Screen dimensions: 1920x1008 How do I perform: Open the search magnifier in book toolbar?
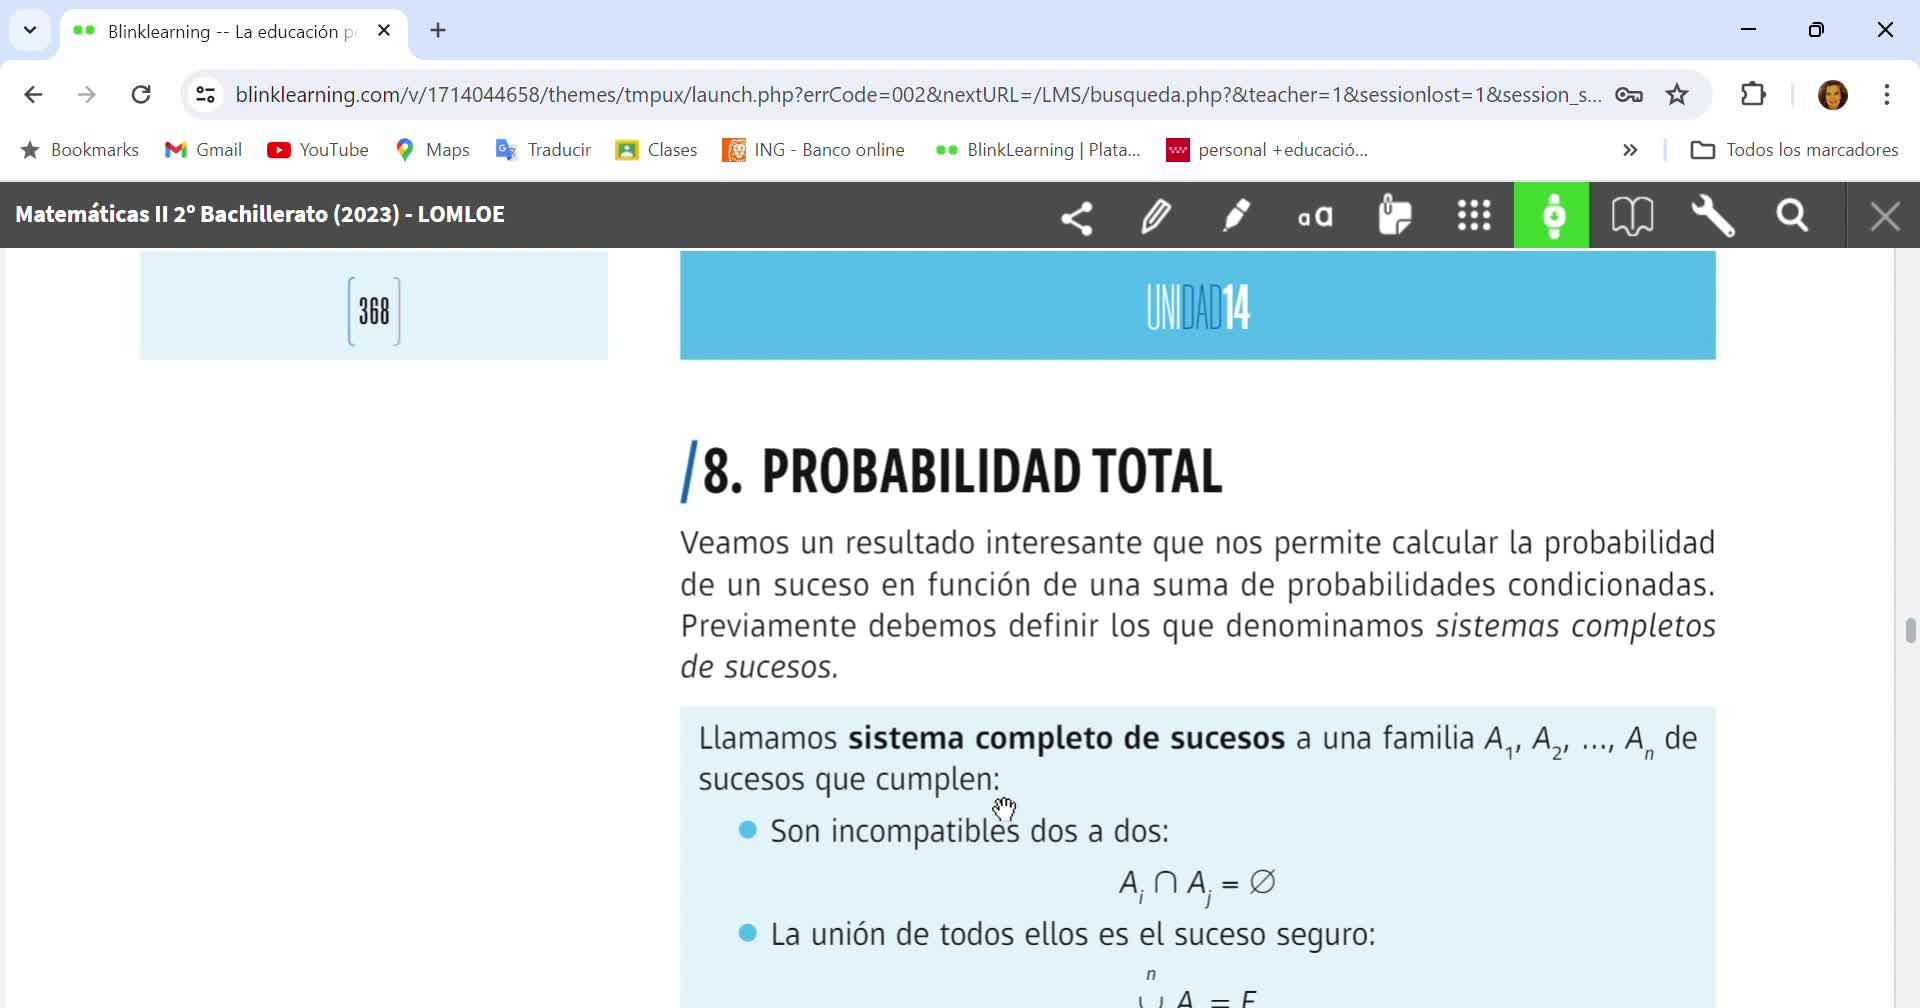[x=1792, y=216]
